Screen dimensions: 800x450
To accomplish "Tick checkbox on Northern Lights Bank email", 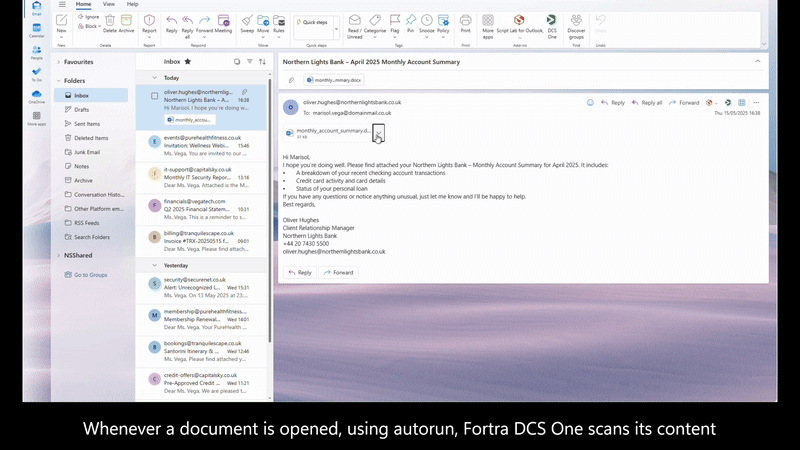I will pos(155,96).
